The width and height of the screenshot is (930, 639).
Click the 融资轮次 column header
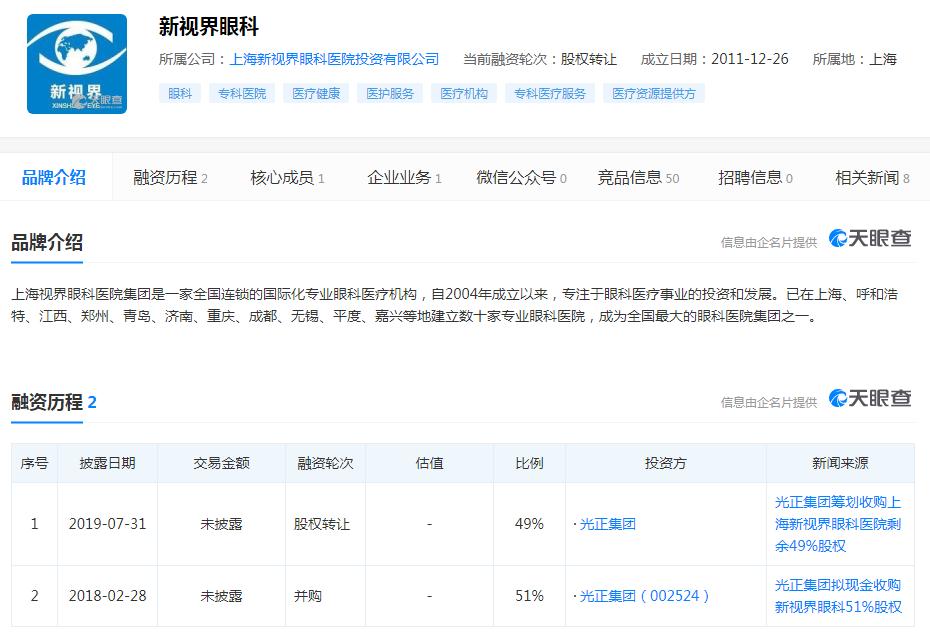325,463
